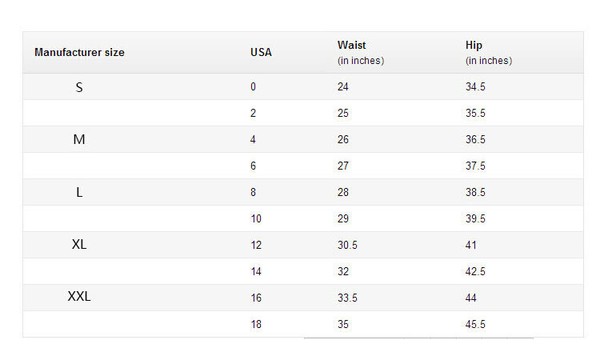Select the Hip (in inches) header
The width and height of the screenshot is (600, 360).
pos(489,53)
